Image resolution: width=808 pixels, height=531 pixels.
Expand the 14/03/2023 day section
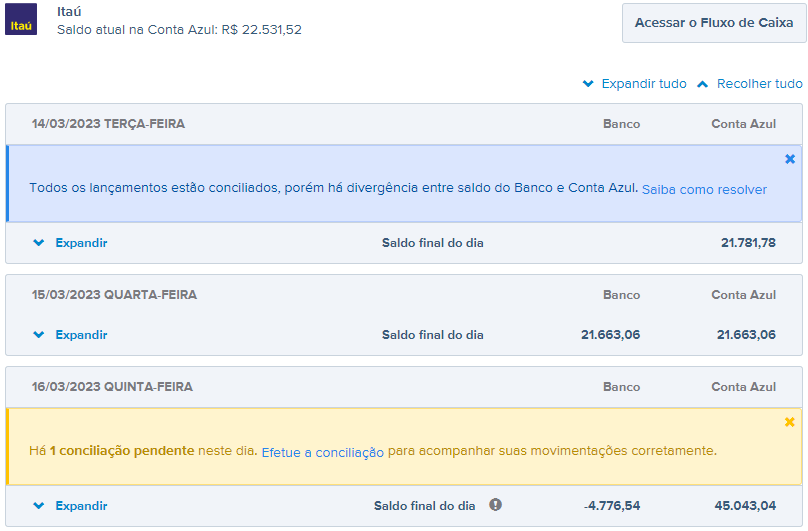tap(81, 243)
